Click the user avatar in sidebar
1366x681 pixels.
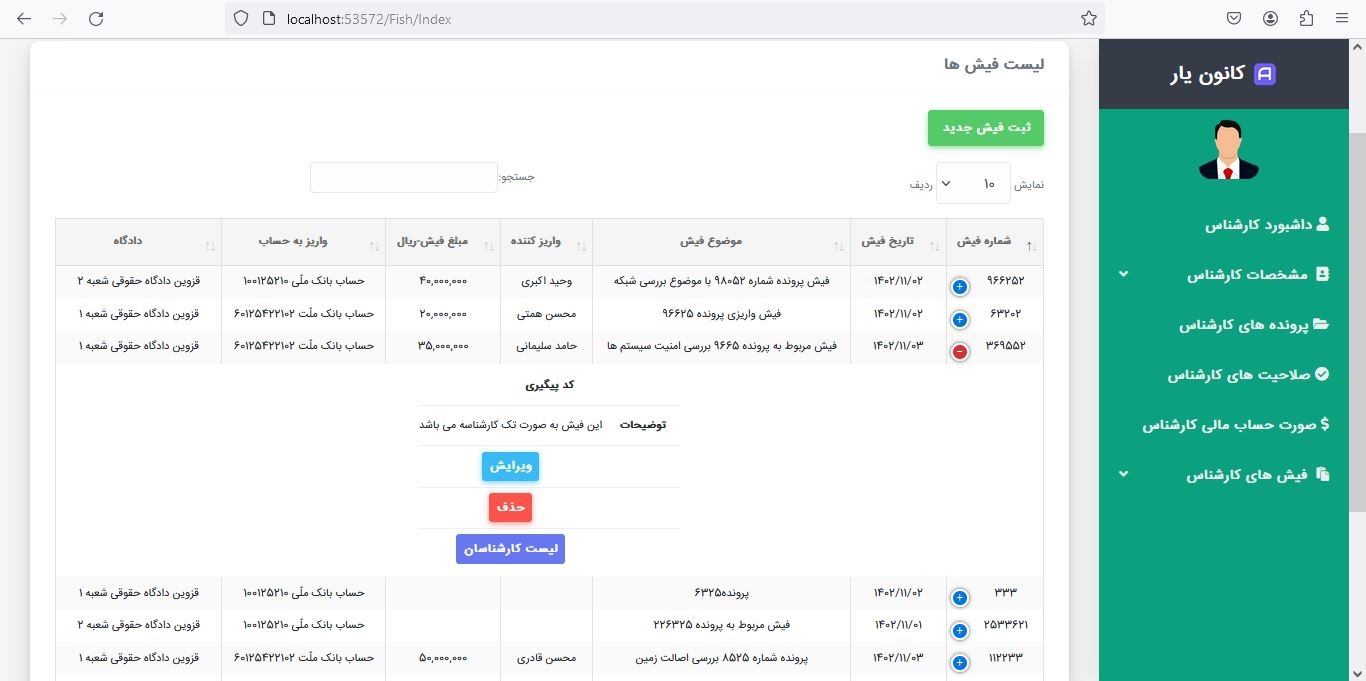click(x=1228, y=151)
